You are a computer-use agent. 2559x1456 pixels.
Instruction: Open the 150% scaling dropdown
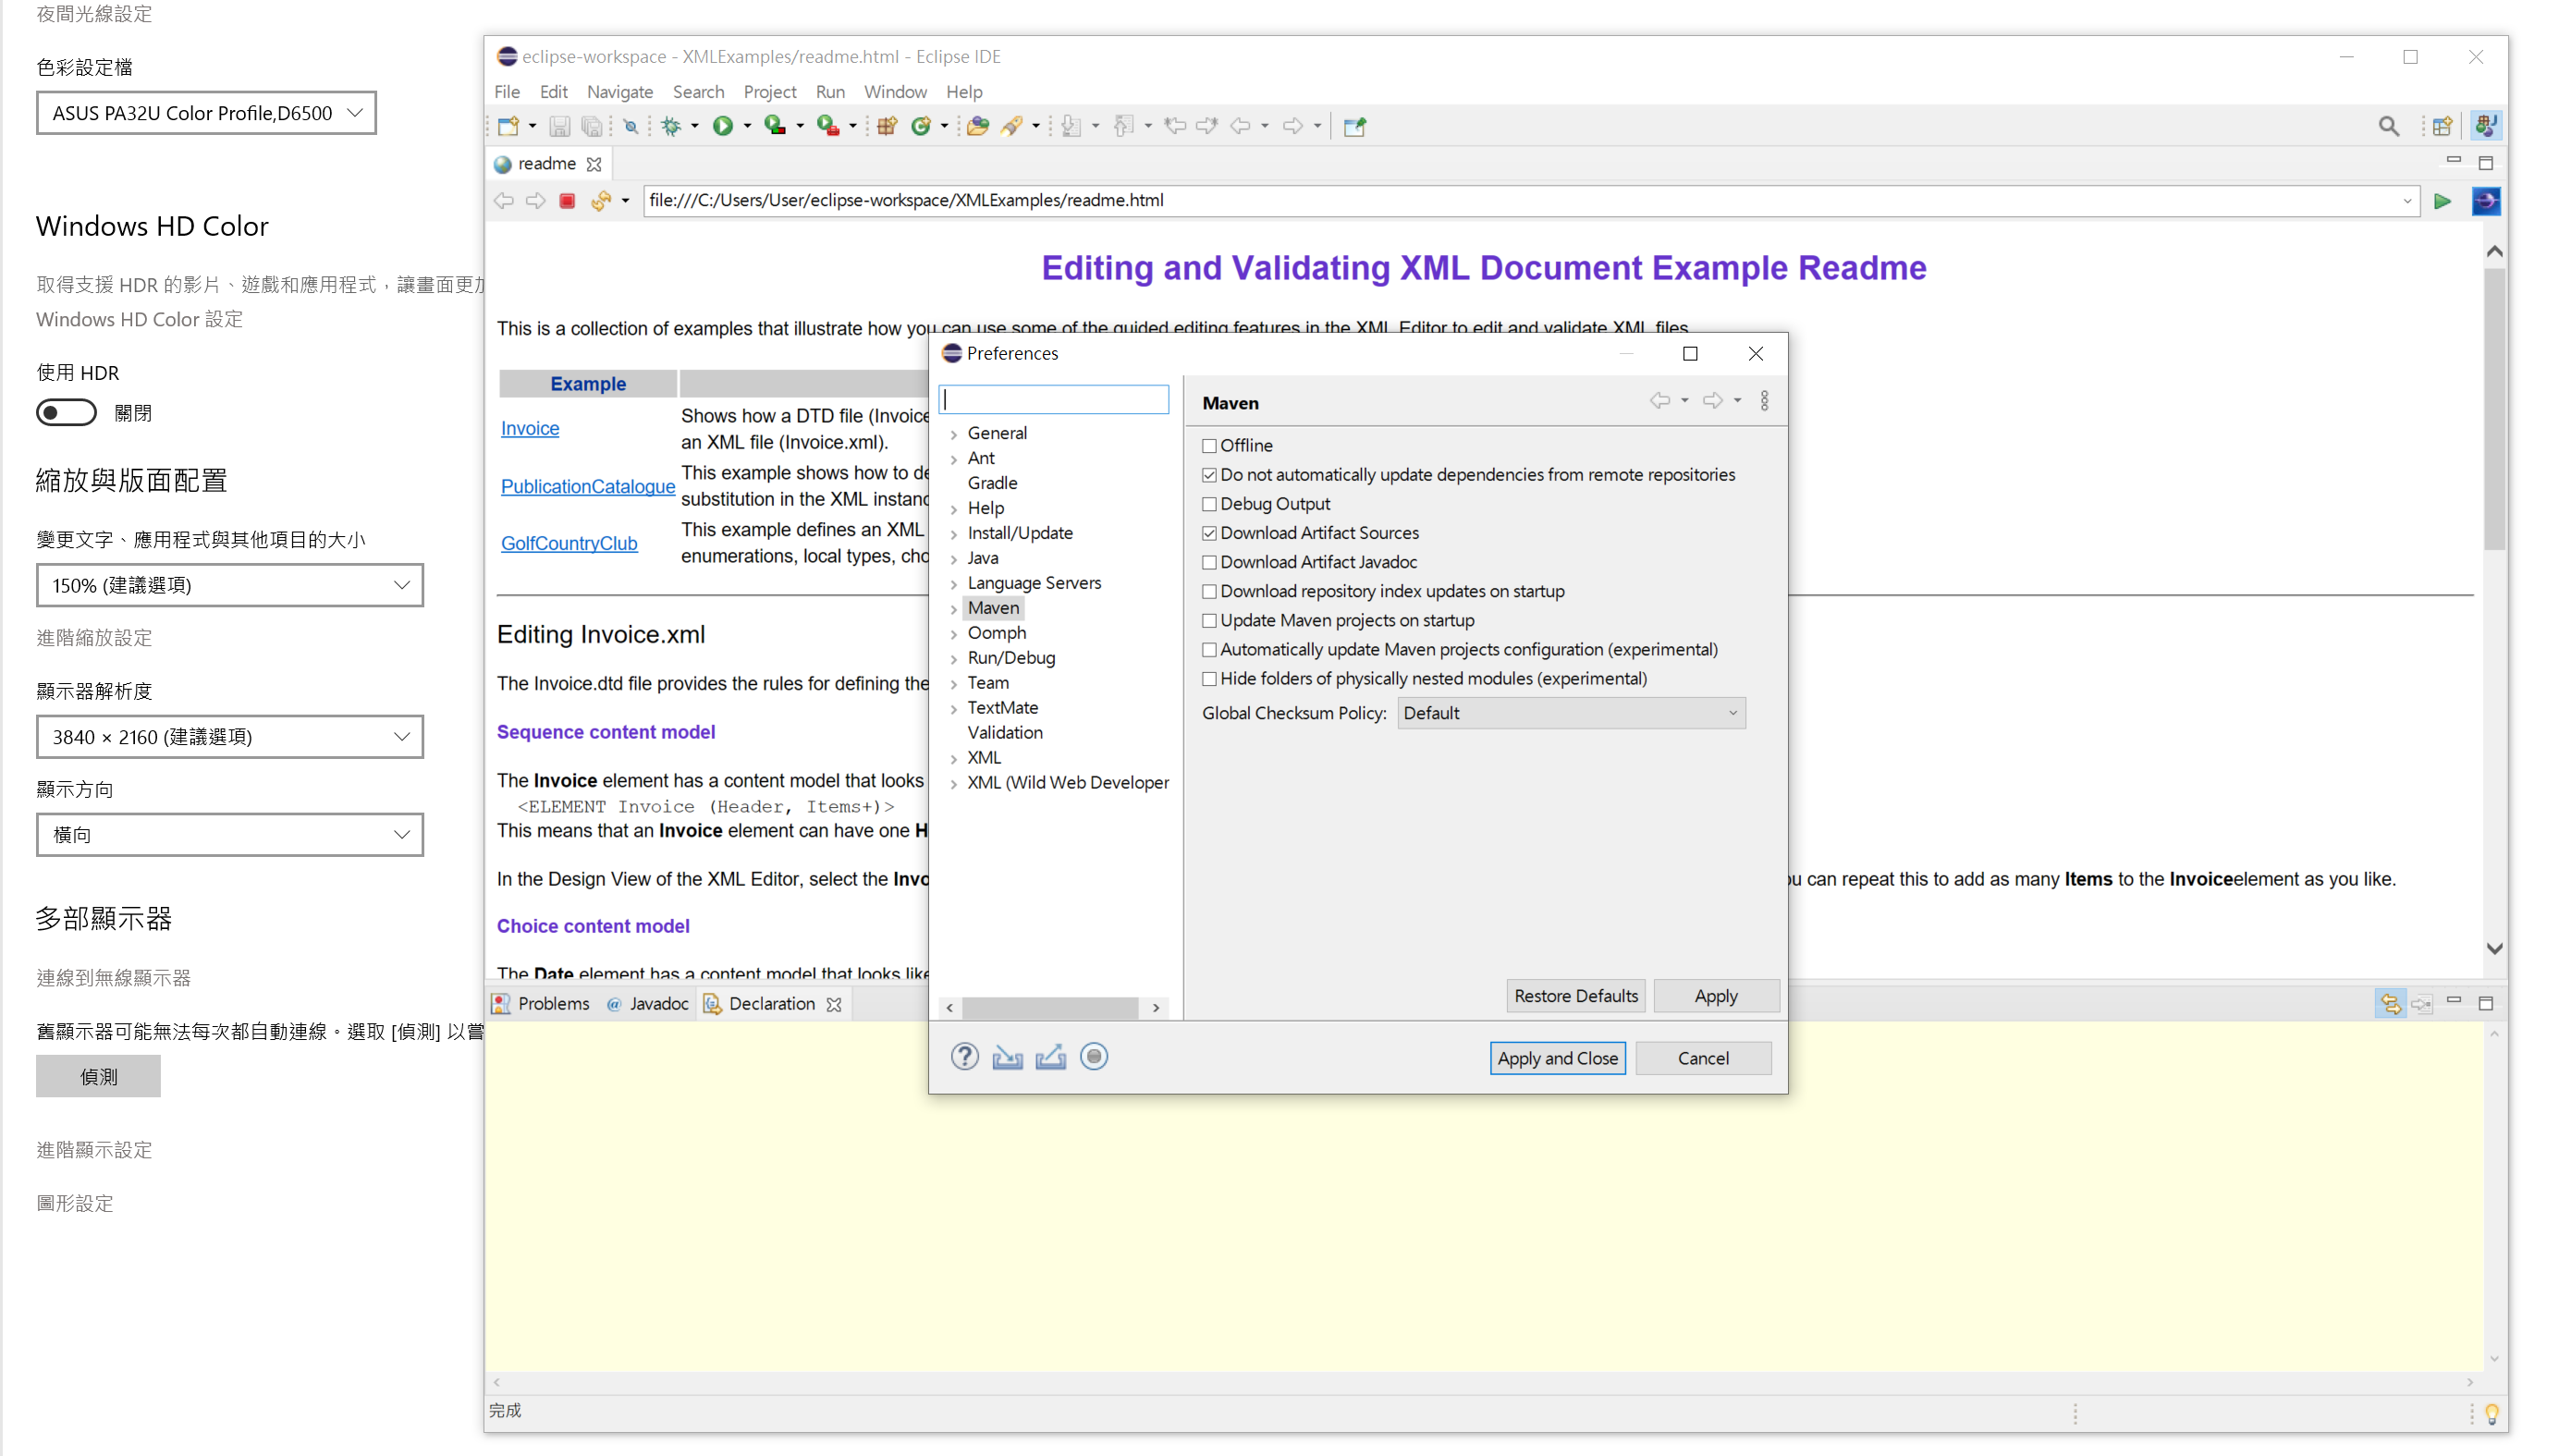(230, 585)
